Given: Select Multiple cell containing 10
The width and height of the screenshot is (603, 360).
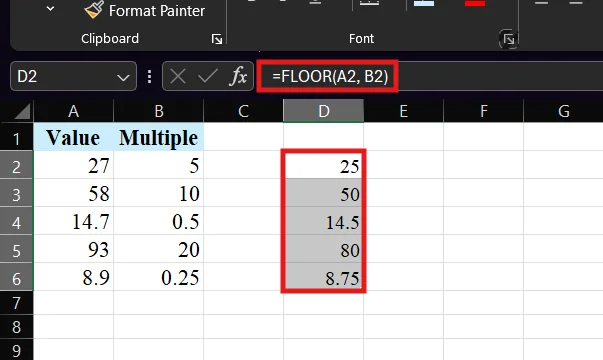Looking at the screenshot, I should (158, 193).
